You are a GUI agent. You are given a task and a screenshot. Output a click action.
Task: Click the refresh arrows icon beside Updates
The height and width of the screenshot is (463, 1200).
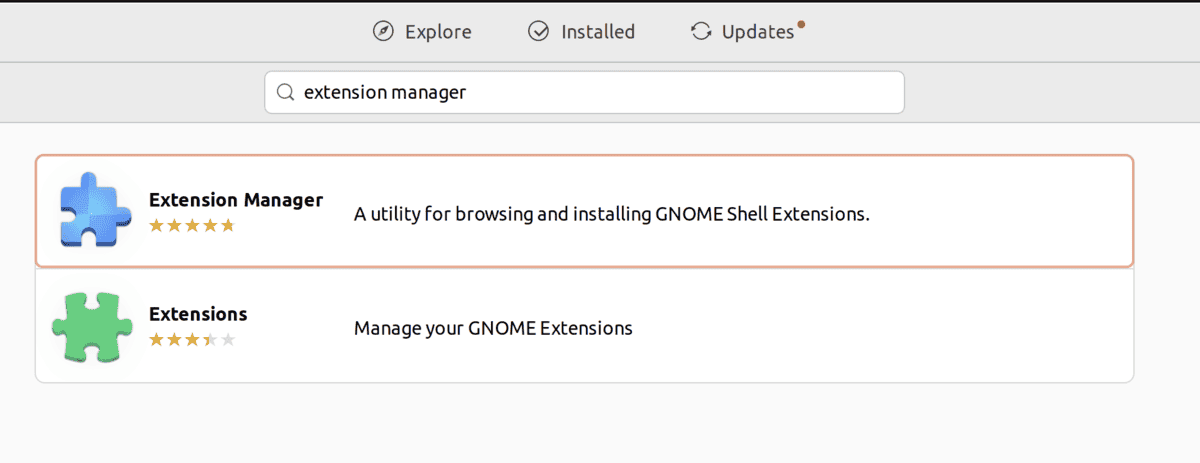click(x=701, y=32)
